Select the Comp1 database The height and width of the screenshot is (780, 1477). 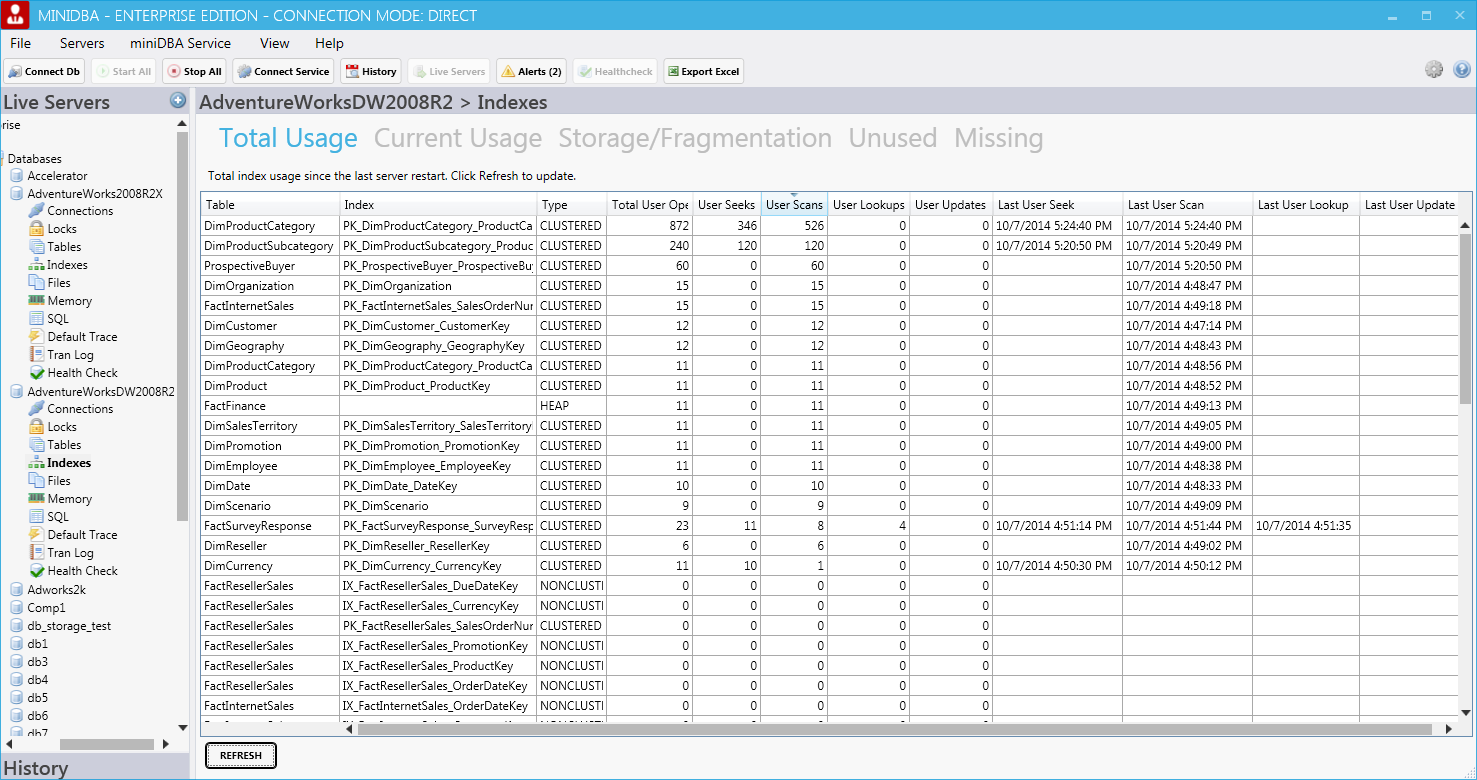click(x=46, y=608)
